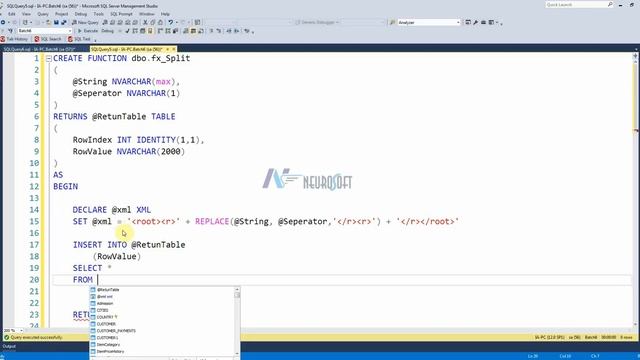This screenshot has height=360, width=640.
Task: Click the REPLACE function on line 15
Action: tap(212, 222)
